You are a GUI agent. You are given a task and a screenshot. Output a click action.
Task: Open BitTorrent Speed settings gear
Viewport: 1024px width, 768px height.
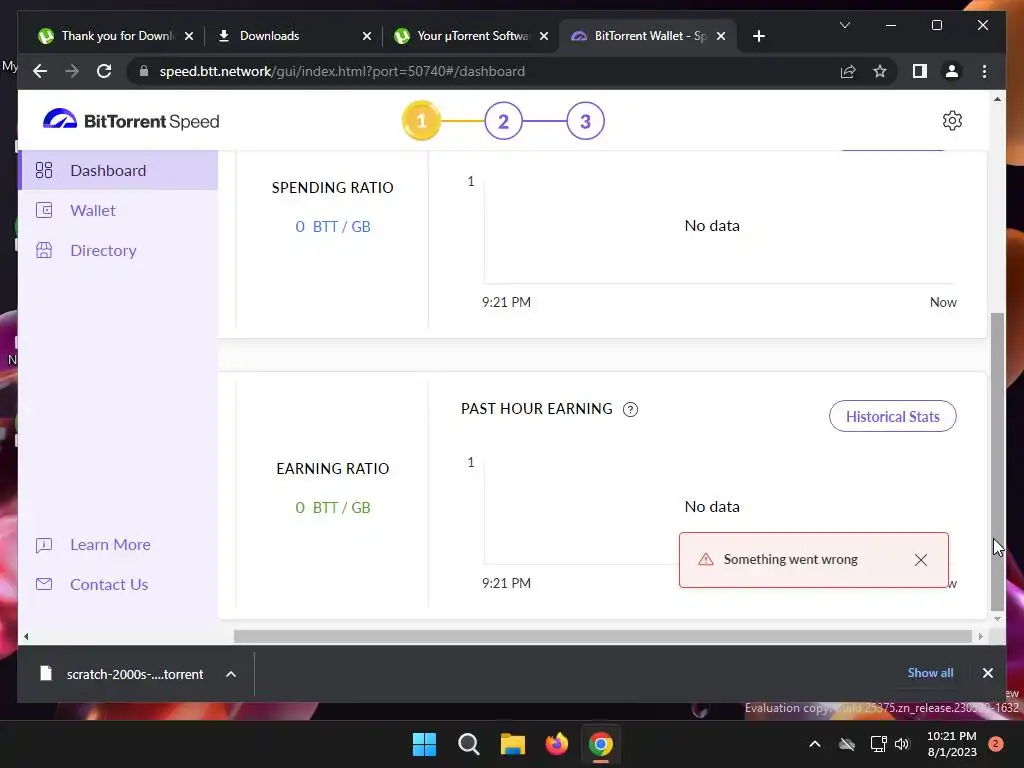pos(952,121)
